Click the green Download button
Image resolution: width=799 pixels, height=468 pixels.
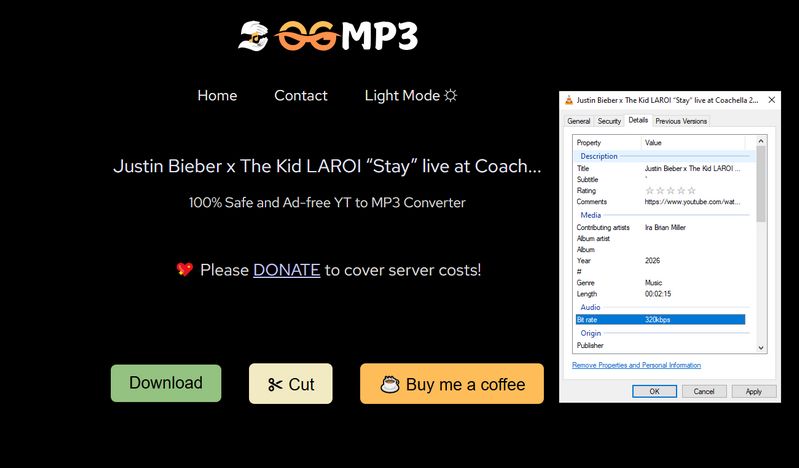click(166, 383)
